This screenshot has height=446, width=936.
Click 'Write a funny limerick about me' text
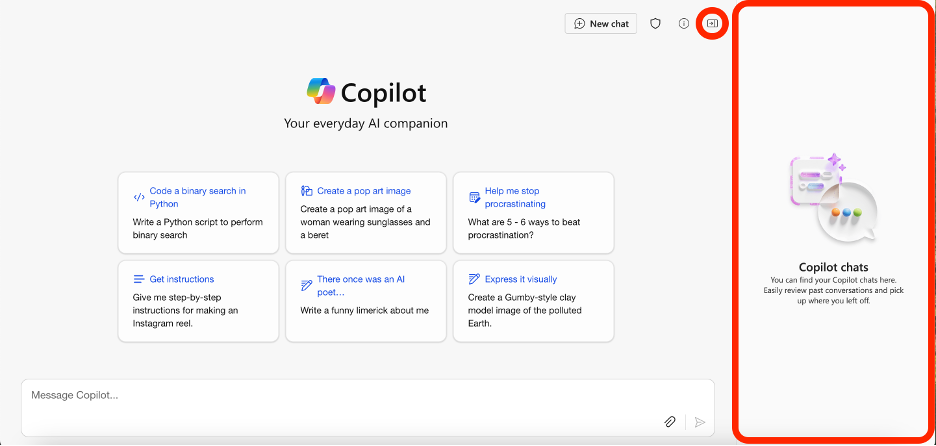coord(365,310)
